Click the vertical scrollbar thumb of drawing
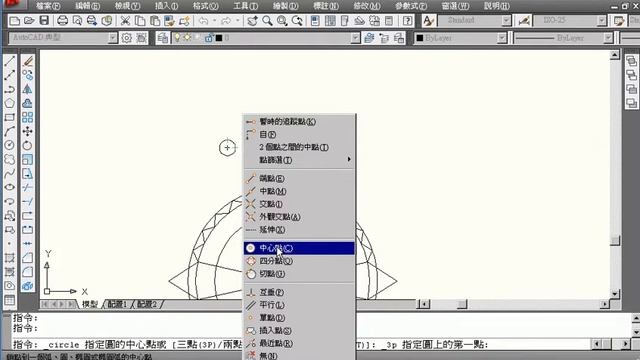640x360 pixels. (615, 240)
